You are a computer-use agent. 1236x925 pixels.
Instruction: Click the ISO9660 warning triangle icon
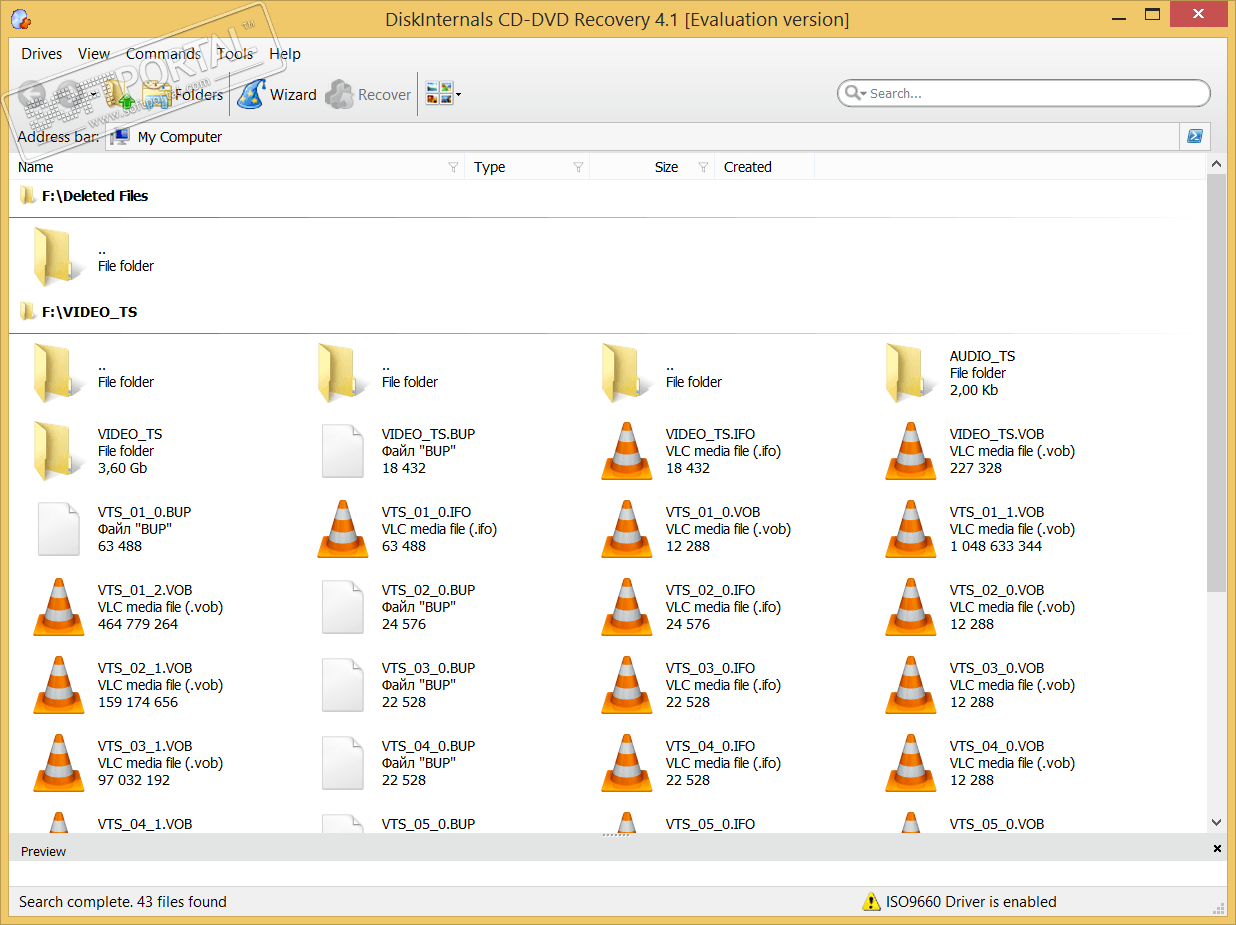point(871,901)
